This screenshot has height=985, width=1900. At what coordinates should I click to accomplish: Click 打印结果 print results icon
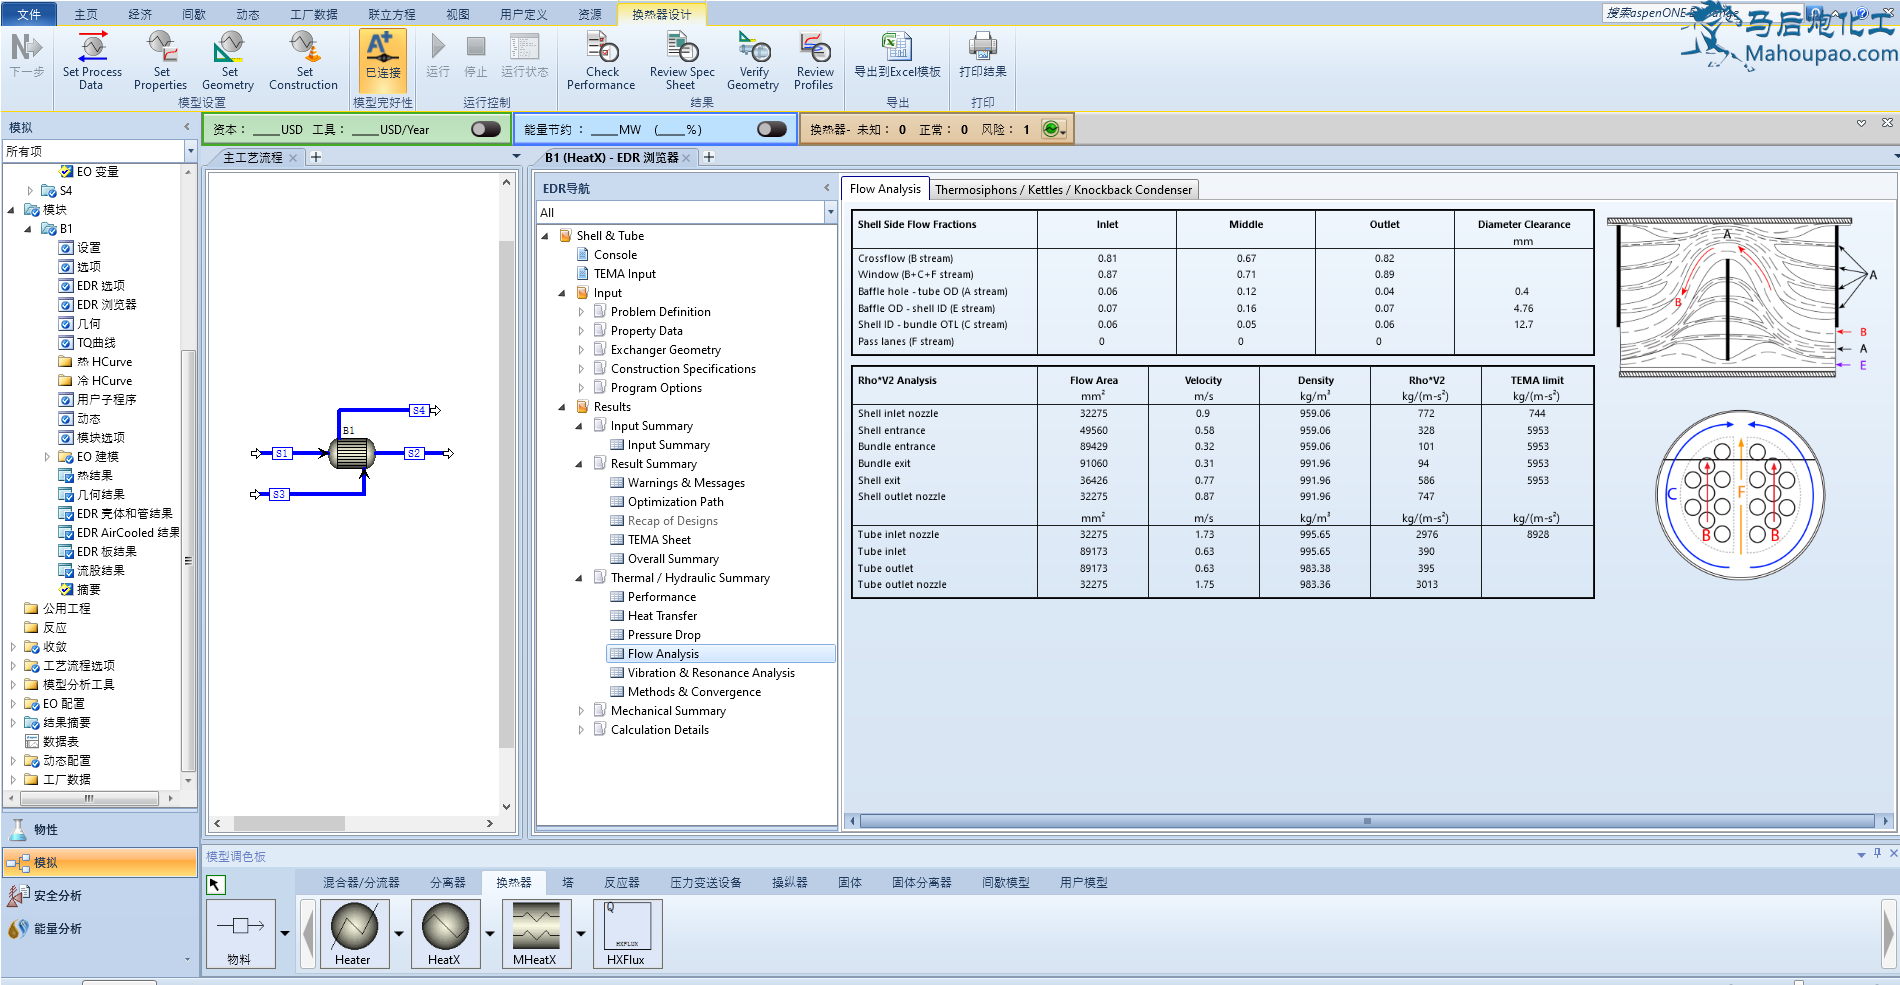click(x=983, y=56)
